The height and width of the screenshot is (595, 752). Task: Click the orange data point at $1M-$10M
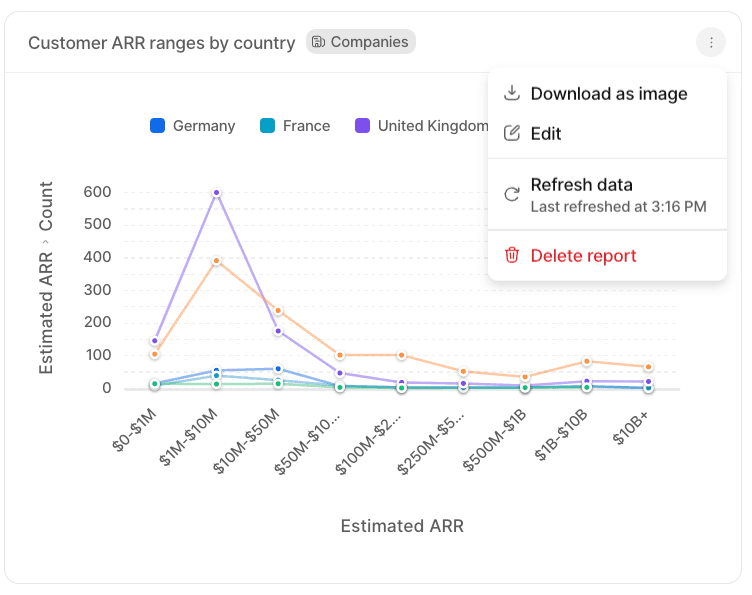(216, 261)
